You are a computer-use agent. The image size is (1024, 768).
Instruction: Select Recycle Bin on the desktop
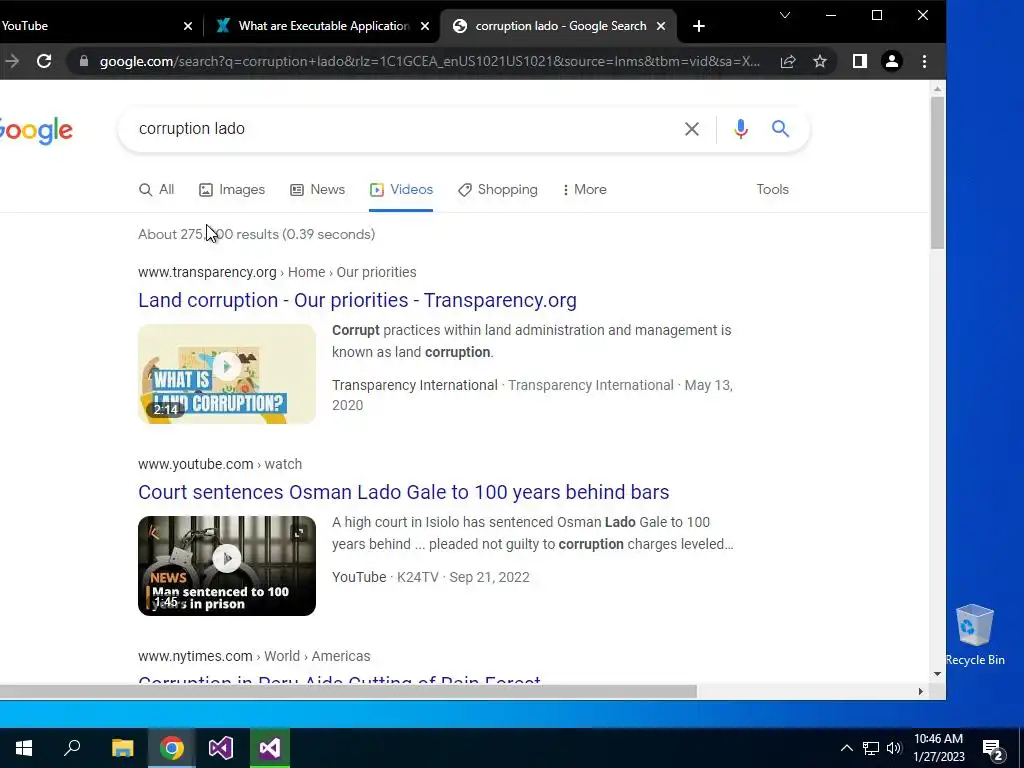(975, 635)
